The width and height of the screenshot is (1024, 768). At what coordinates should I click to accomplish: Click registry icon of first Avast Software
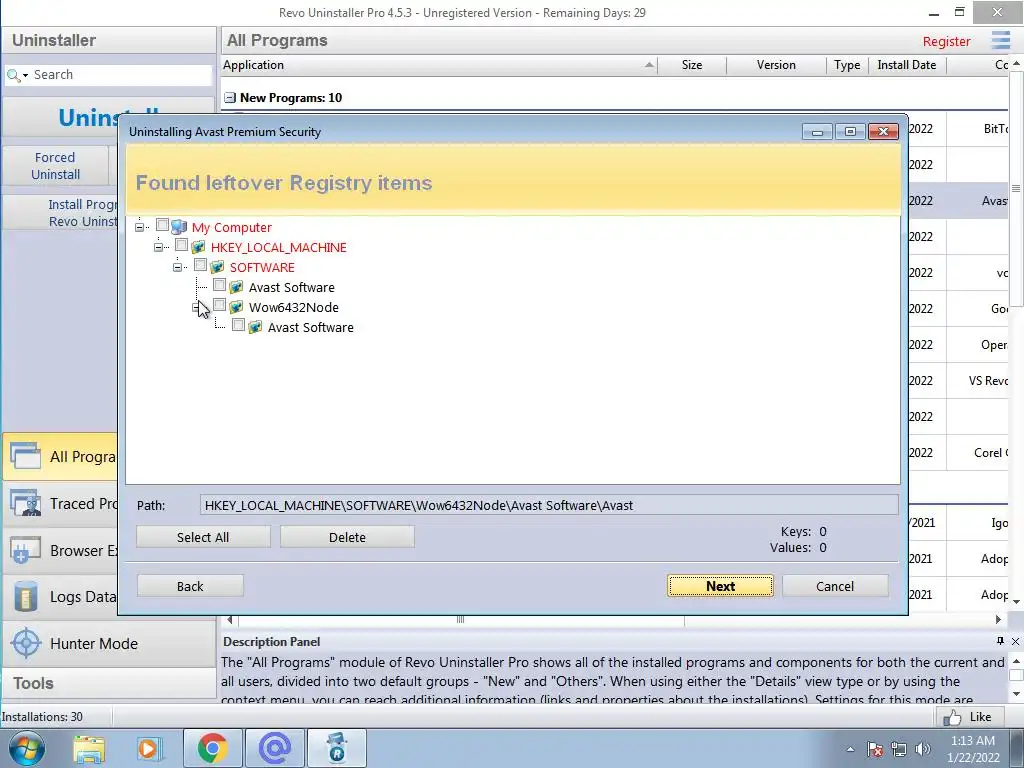click(236, 287)
